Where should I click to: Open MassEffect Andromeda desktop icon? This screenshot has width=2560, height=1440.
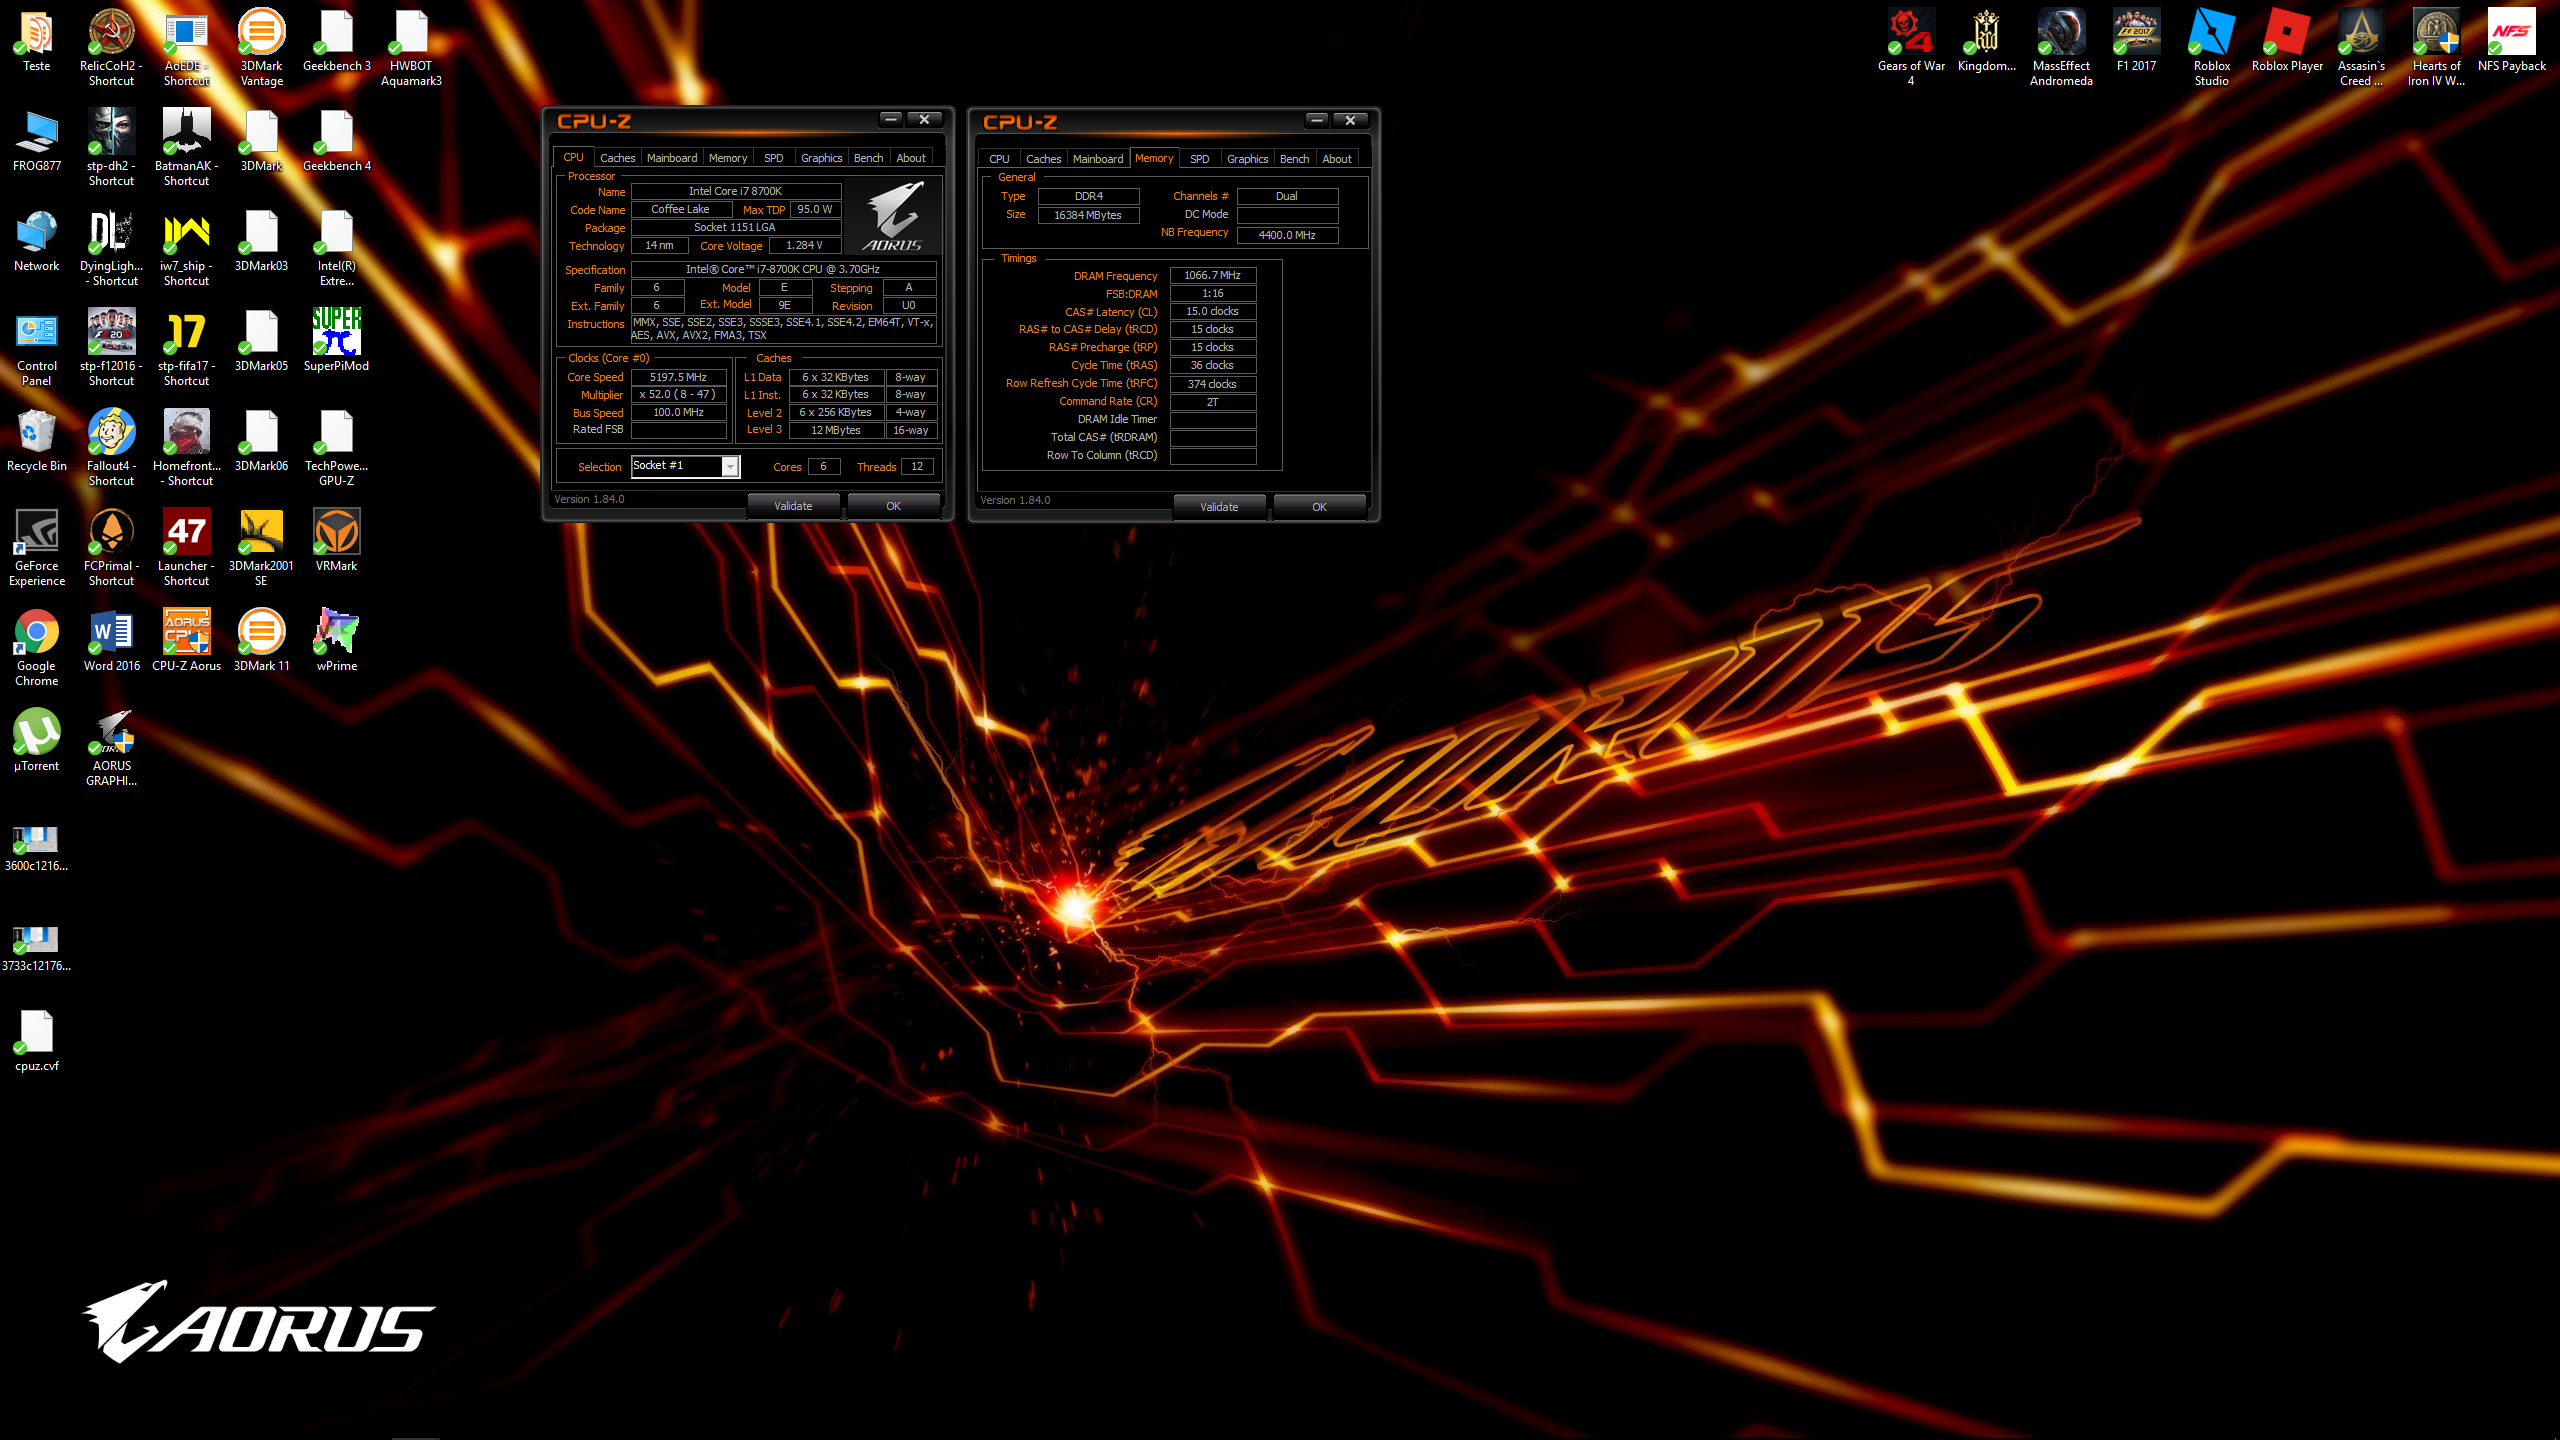(2061, 47)
